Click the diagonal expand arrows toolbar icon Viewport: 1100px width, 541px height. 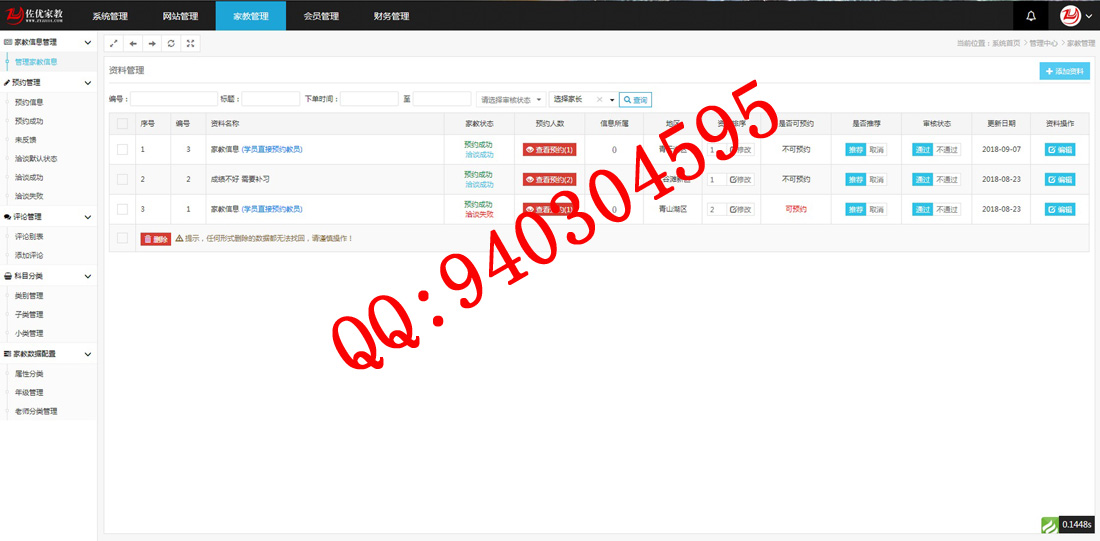pyautogui.click(x=114, y=44)
